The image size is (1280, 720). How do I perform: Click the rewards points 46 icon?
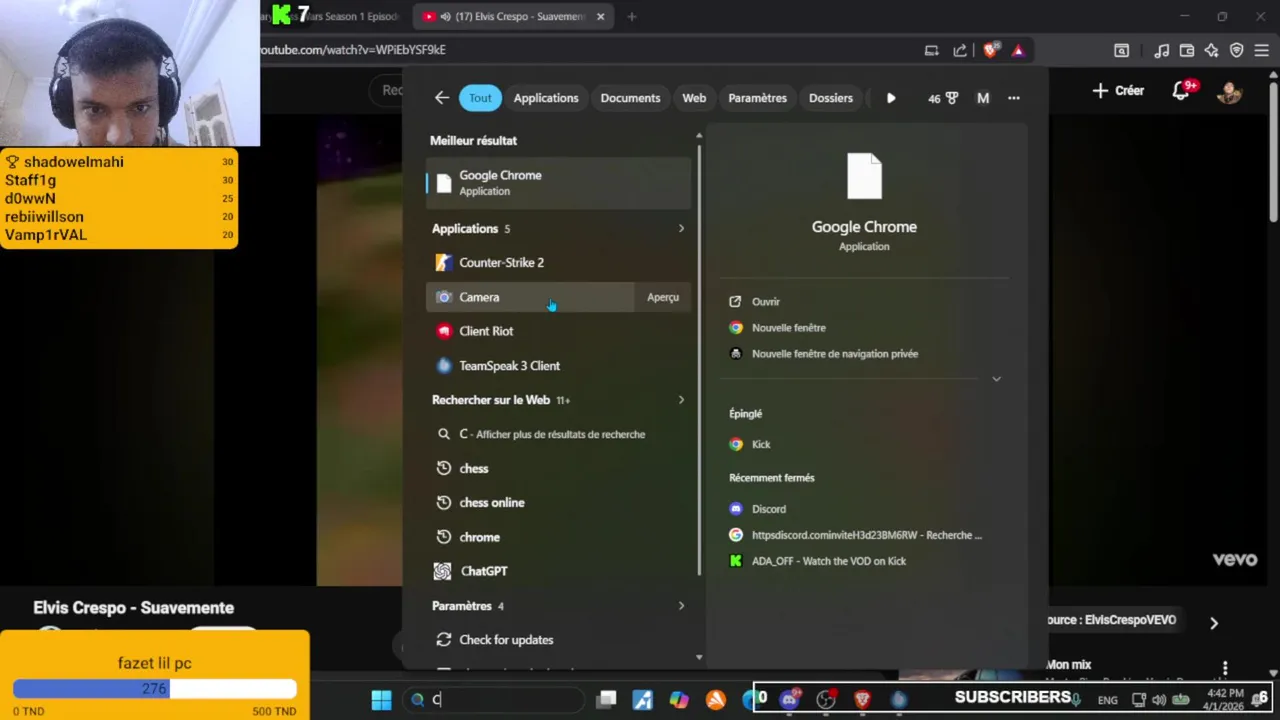pos(942,98)
